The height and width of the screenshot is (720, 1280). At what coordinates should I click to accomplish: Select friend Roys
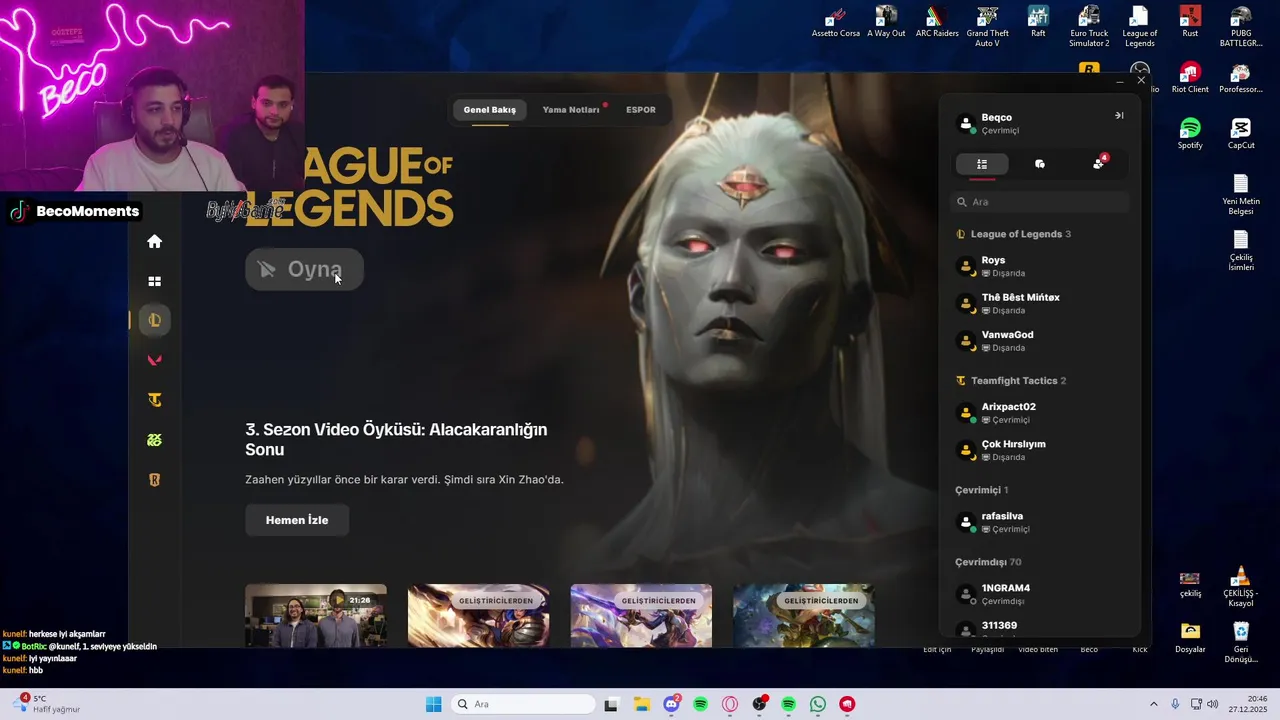(x=1040, y=266)
